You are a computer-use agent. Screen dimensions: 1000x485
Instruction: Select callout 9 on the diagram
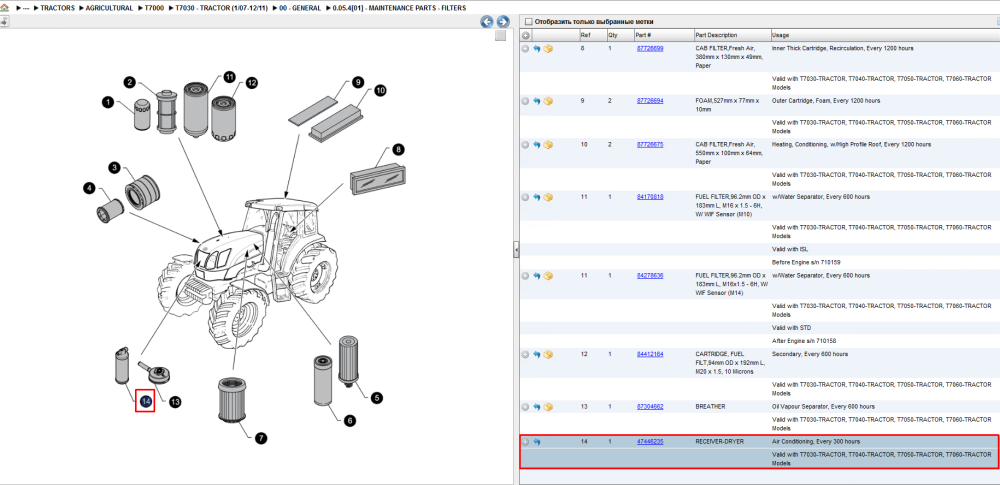click(358, 82)
